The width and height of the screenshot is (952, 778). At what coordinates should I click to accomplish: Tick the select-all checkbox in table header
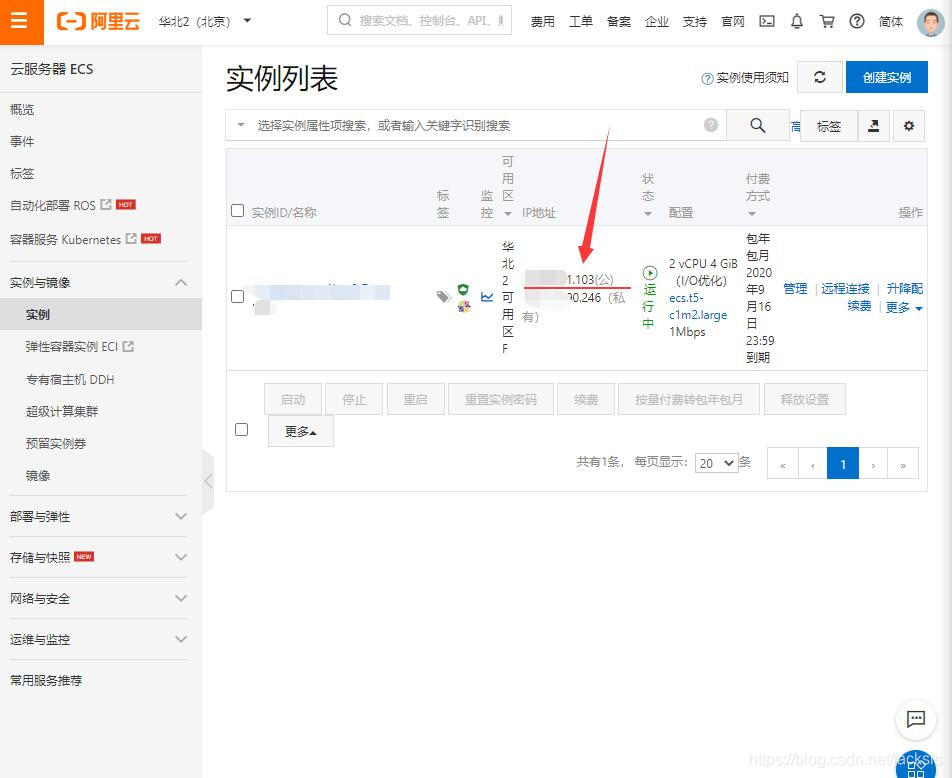237,211
